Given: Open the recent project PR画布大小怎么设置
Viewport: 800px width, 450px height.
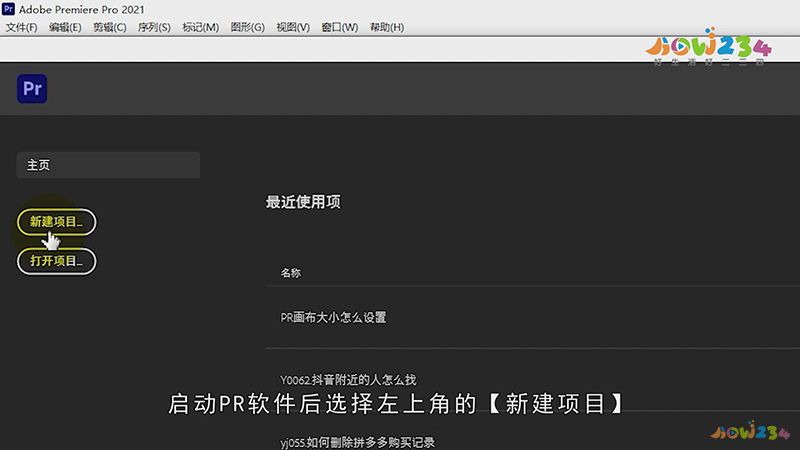Looking at the screenshot, I should tap(333, 317).
